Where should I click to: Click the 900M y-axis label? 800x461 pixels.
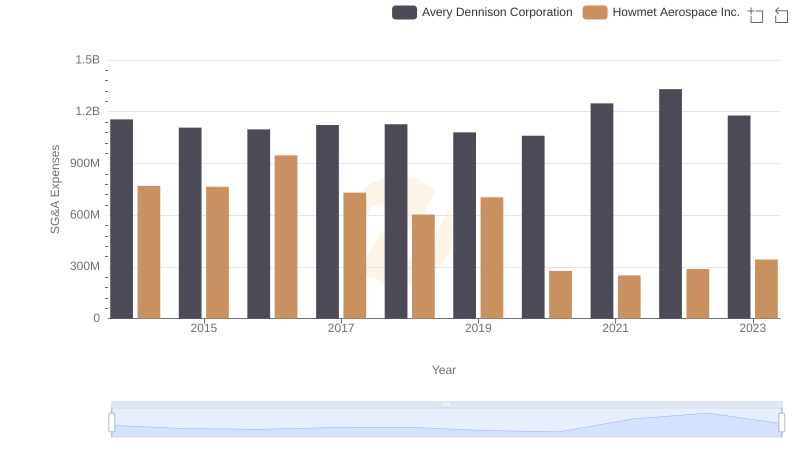tap(85, 163)
